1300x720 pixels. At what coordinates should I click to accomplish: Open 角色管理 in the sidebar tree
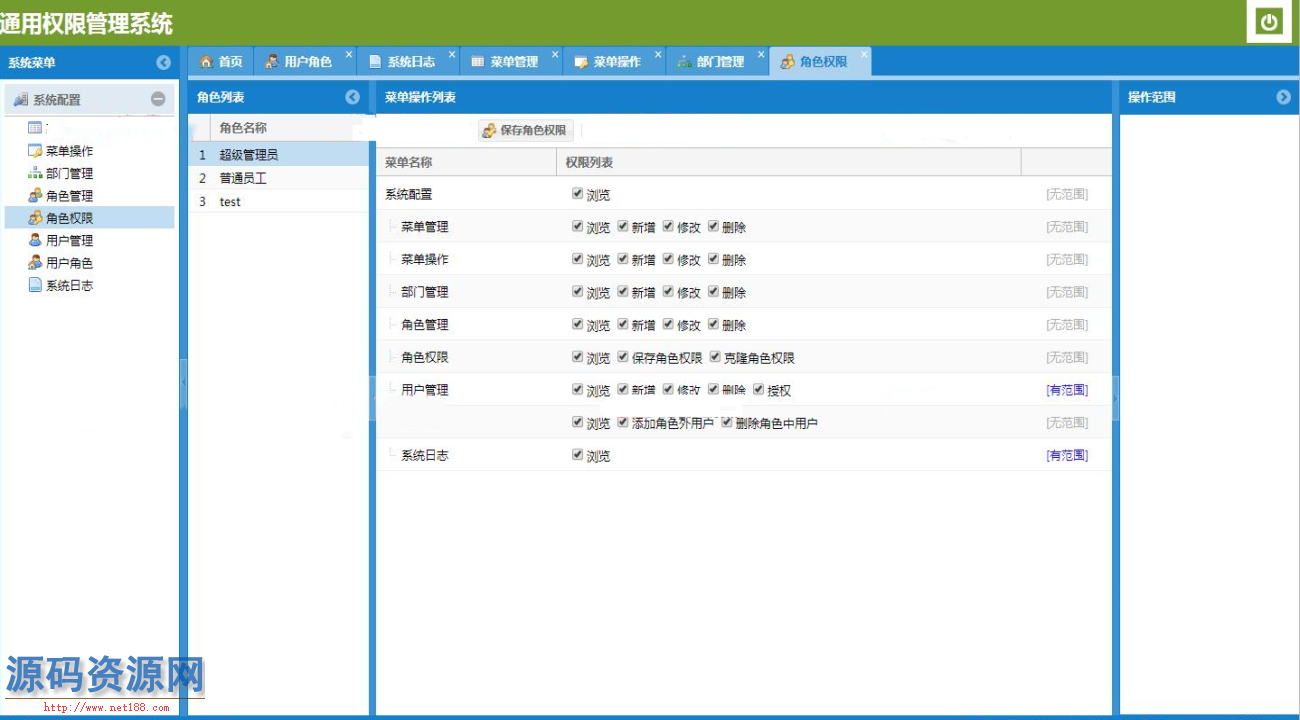[69, 196]
